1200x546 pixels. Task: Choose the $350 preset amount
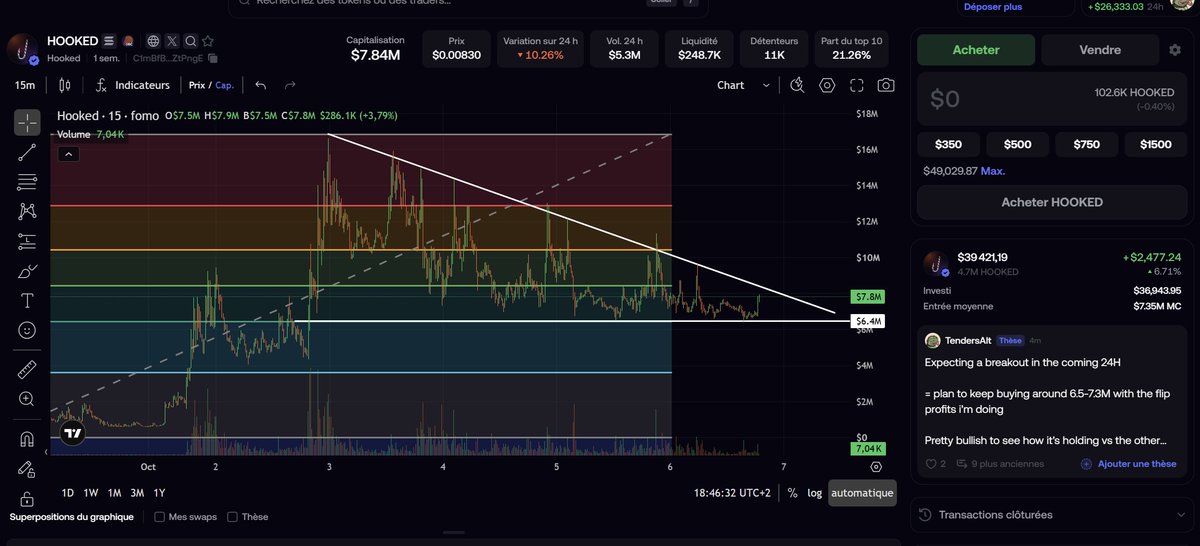[948, 144]
